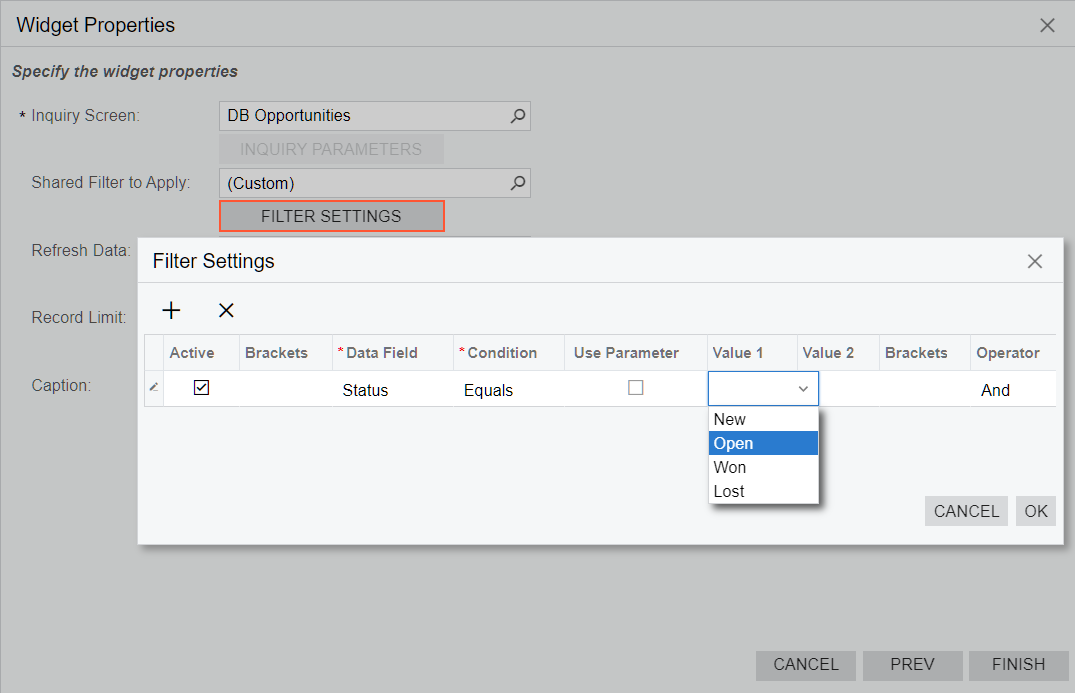
Task: Cancel the Filter Settings dialog
Action: (965, 511)
